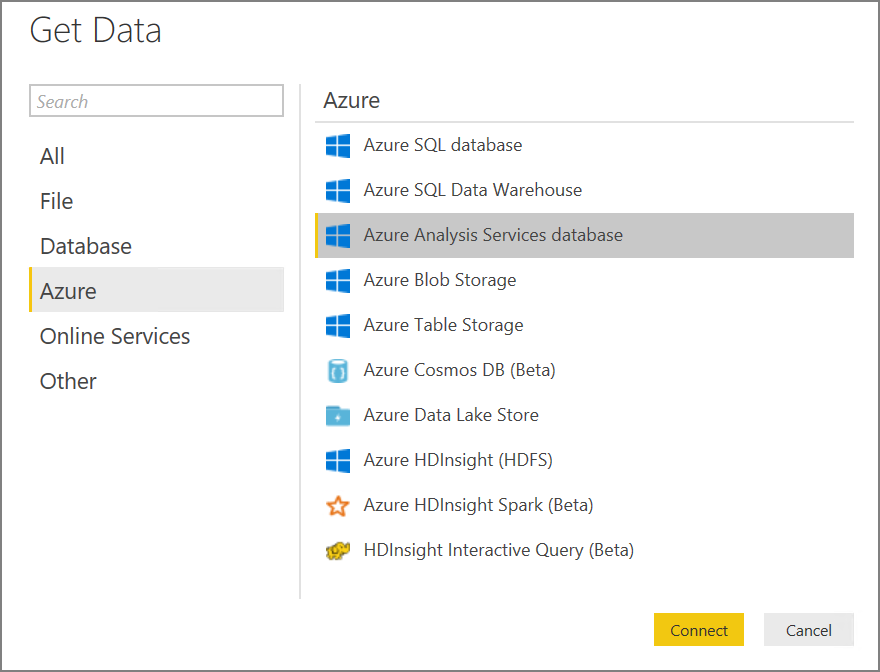The width and height of the screenshot is (880, 672).
Task: Click the HDInsight Interactive Query bee icon
Action: (338, 551)
